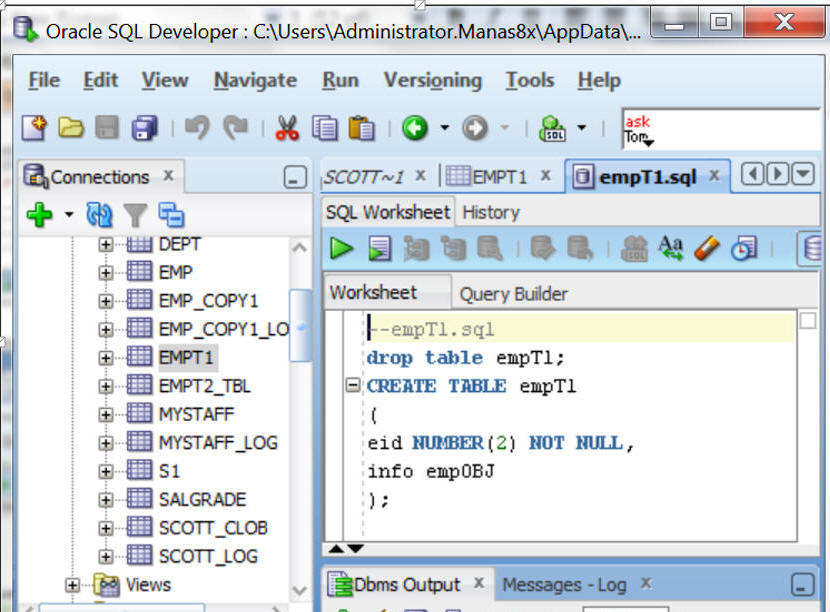Expand the EMPT1 table node
830x612 pixels.
(106, 358)
